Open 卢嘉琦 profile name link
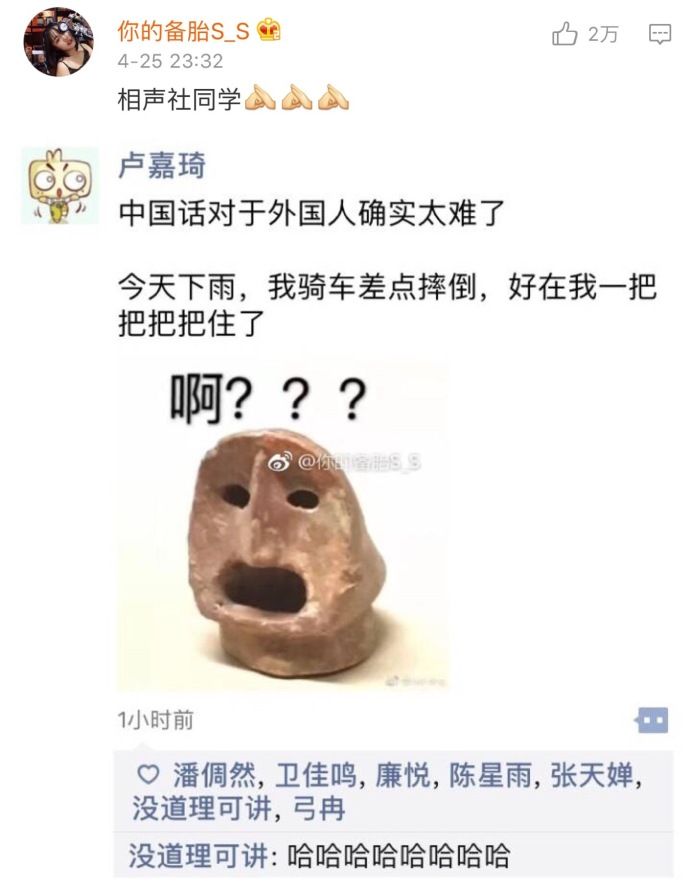 [x=162, y=166]
